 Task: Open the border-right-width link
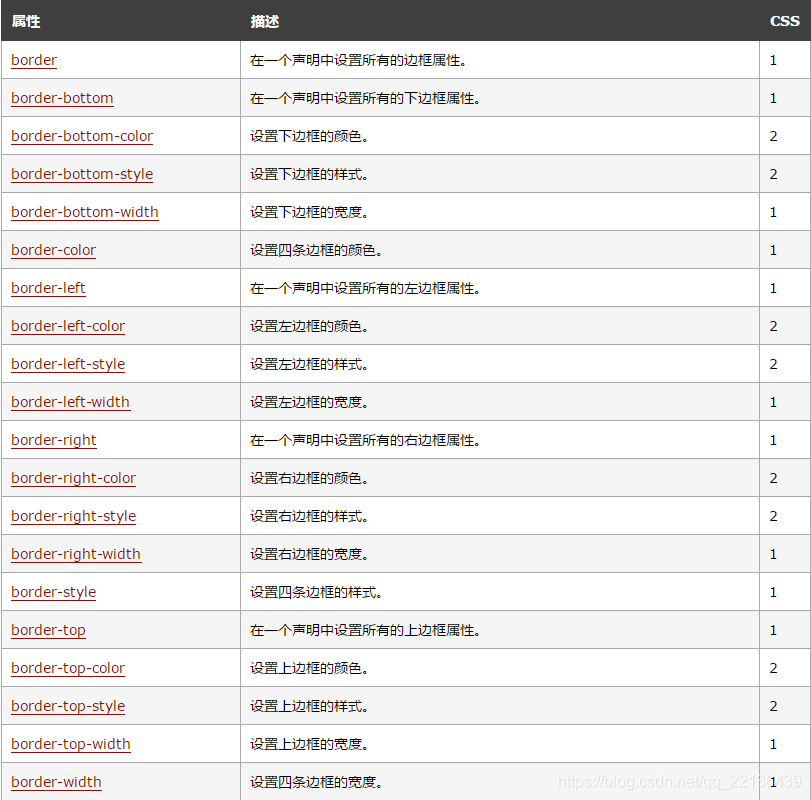pyautogui.click(x=76, y=554)
